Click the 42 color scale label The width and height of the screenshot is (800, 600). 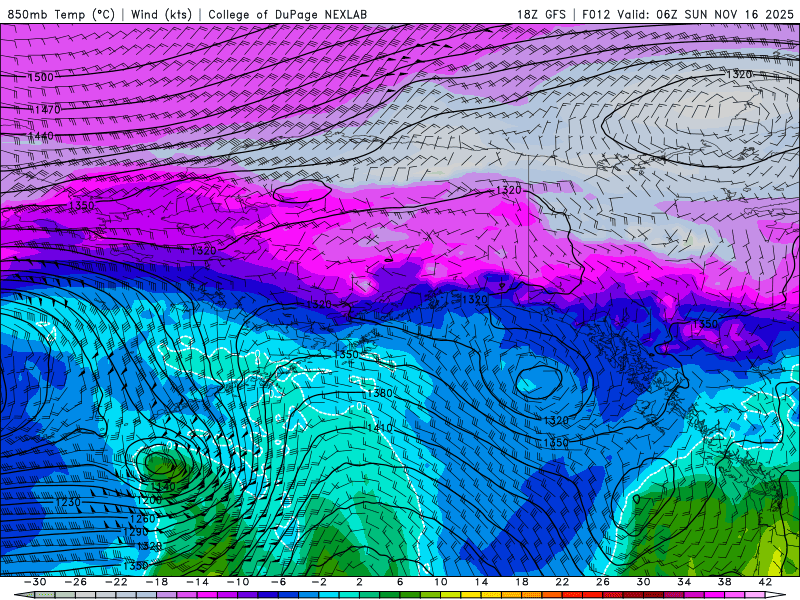(x=764, y=582)
